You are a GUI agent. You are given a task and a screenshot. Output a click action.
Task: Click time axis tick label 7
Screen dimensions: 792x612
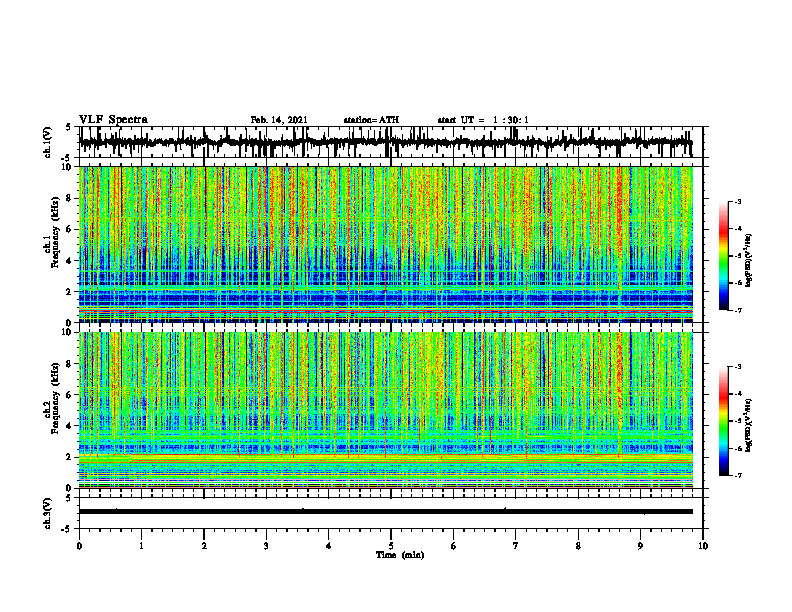[516, 546]
